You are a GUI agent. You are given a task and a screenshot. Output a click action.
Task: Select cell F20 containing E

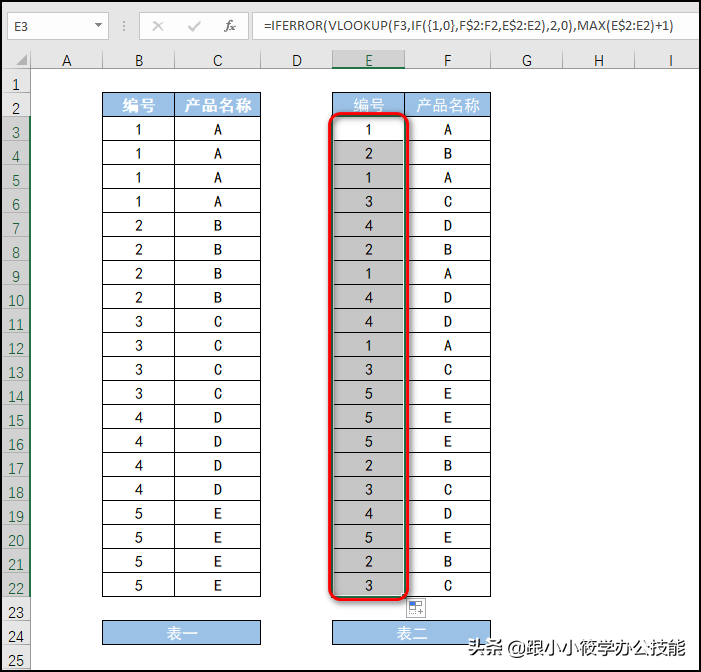pyautogui.click(x=448, y=537)
